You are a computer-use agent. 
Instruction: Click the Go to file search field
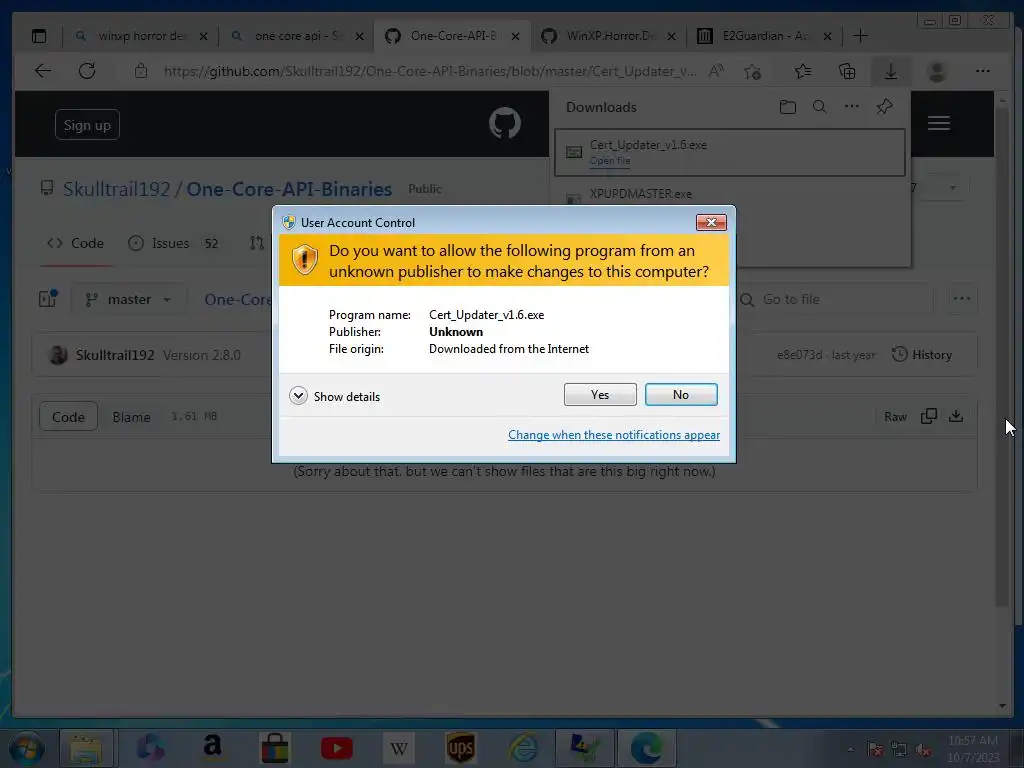point(835,299)
